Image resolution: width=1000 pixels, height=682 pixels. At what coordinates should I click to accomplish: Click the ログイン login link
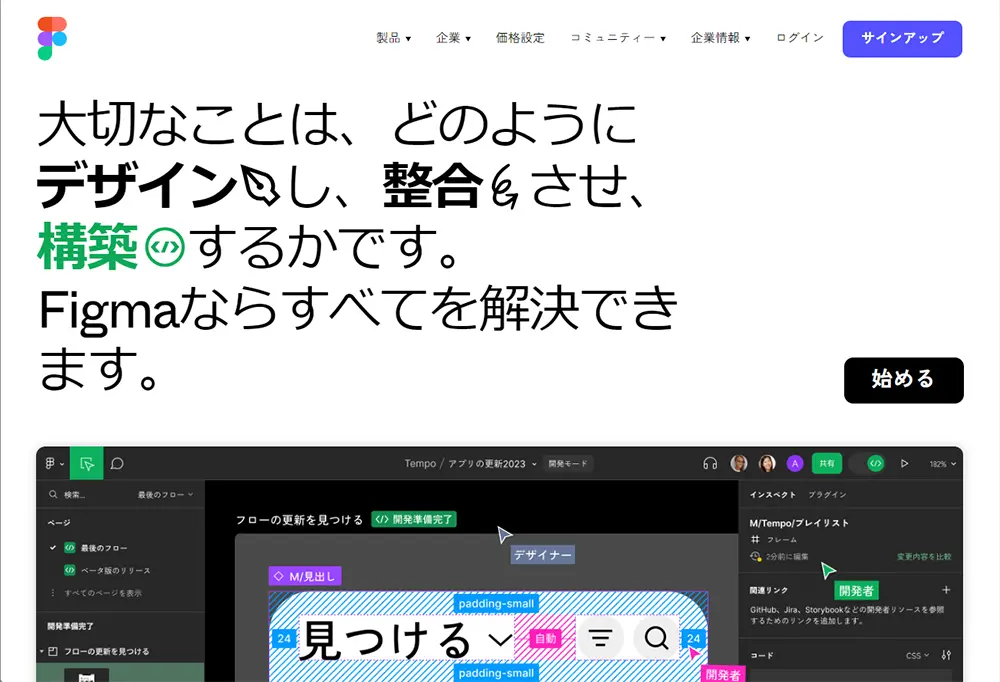[800, 38]
